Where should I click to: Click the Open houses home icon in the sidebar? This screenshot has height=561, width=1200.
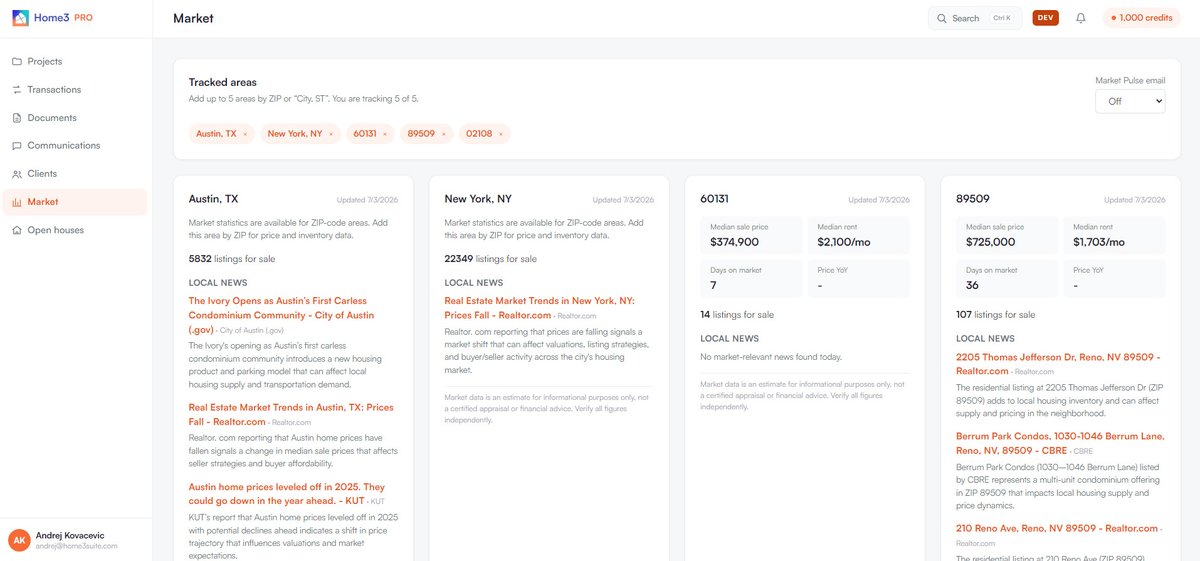click(17, 230)
